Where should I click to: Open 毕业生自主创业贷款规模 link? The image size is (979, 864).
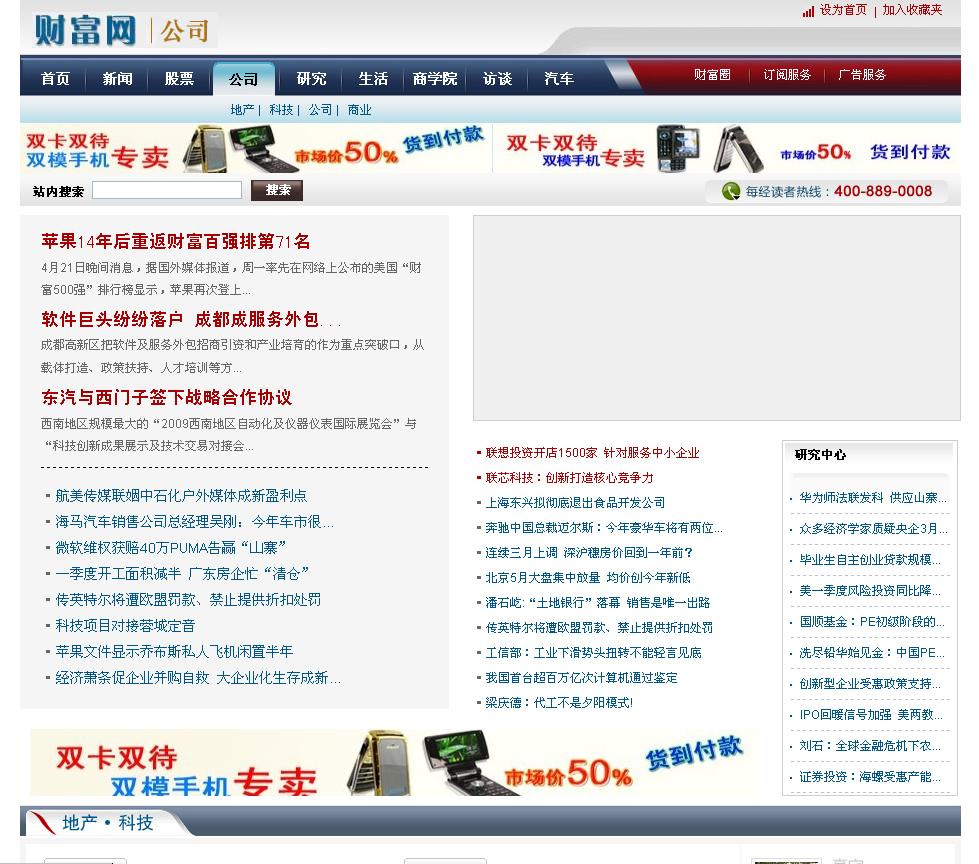coord(870,559)
